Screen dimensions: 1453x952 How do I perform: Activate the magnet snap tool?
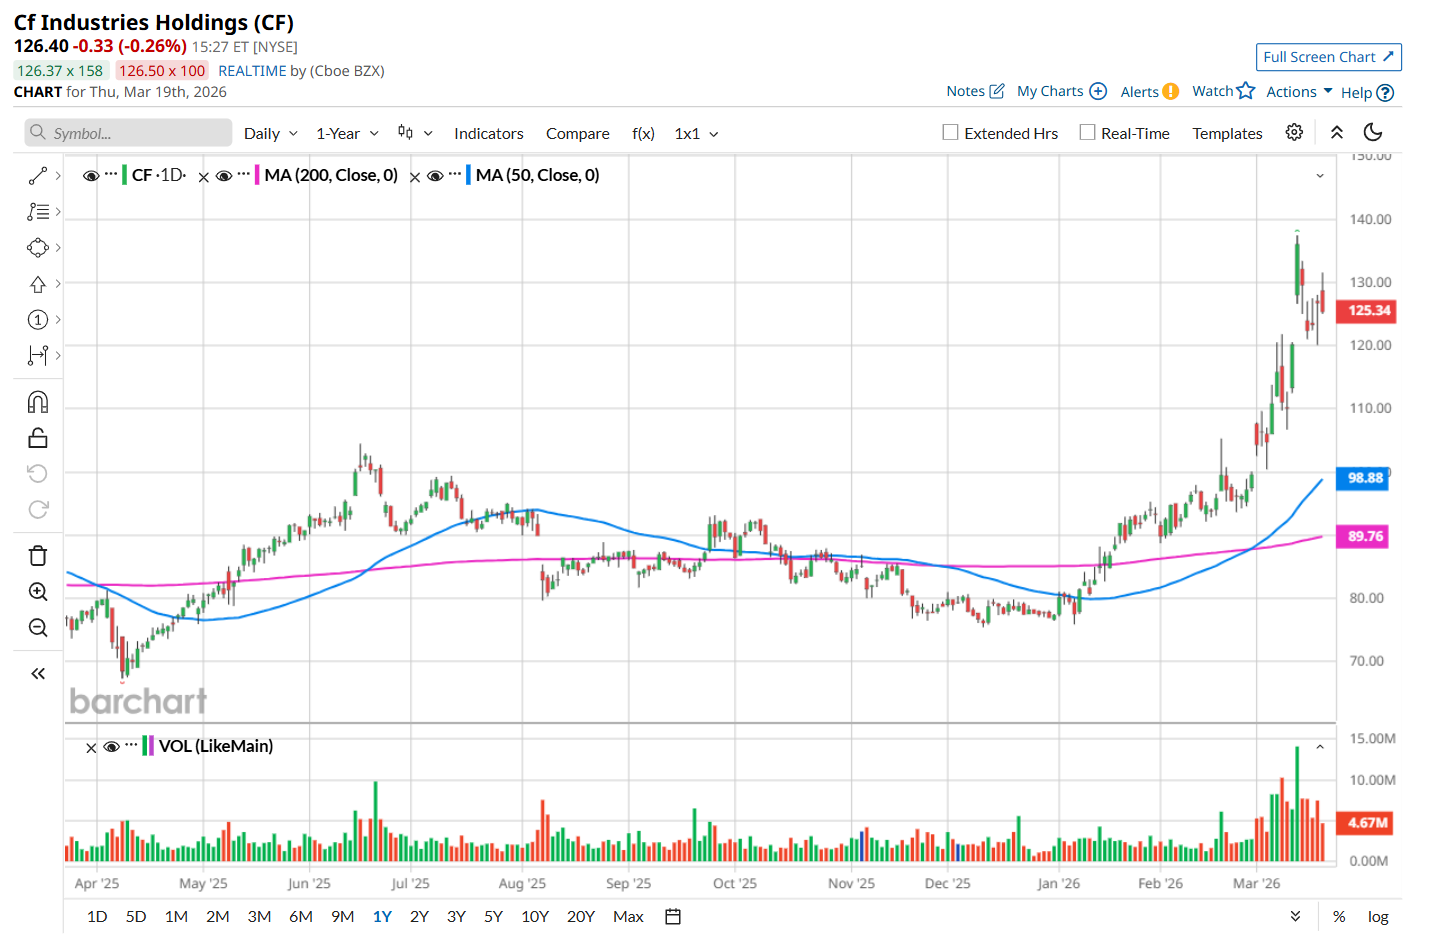coord(38,402)
